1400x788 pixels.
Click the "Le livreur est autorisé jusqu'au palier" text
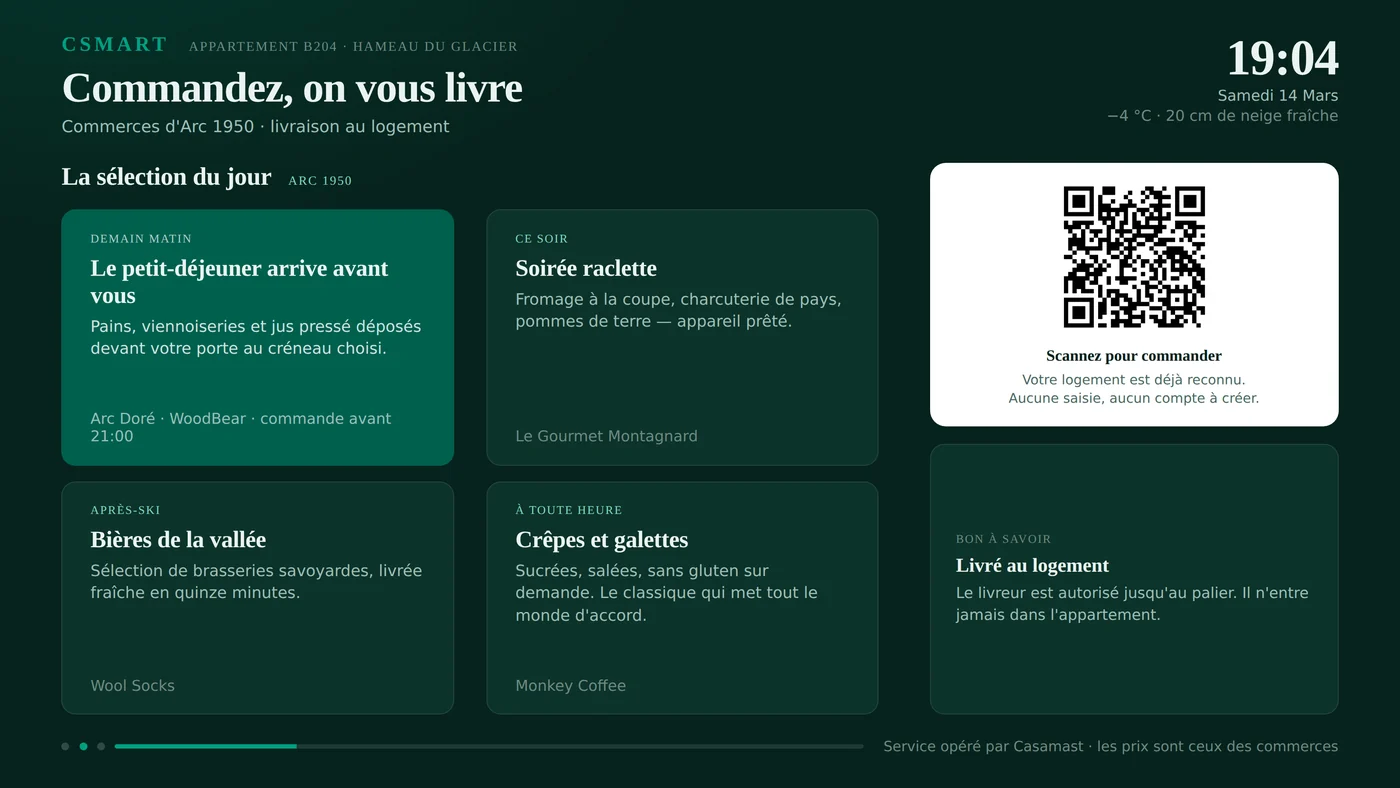(1132, 604)
